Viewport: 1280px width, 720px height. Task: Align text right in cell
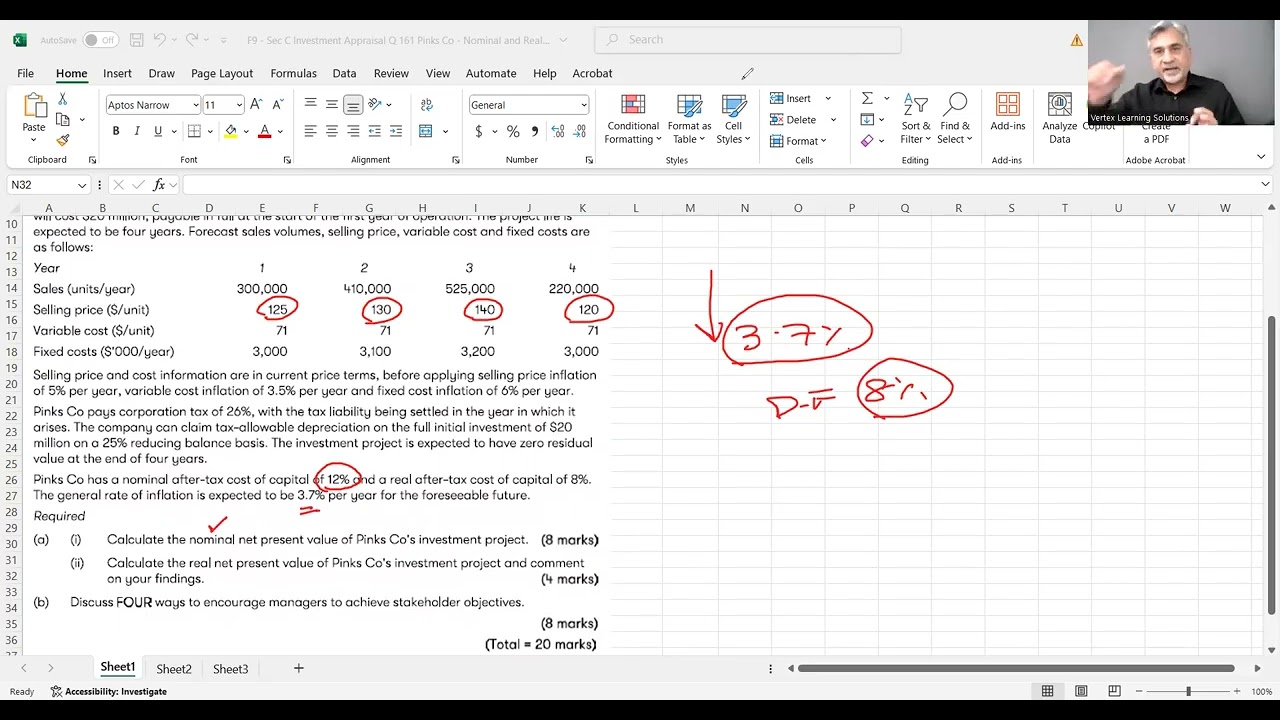tap(353, 131)
